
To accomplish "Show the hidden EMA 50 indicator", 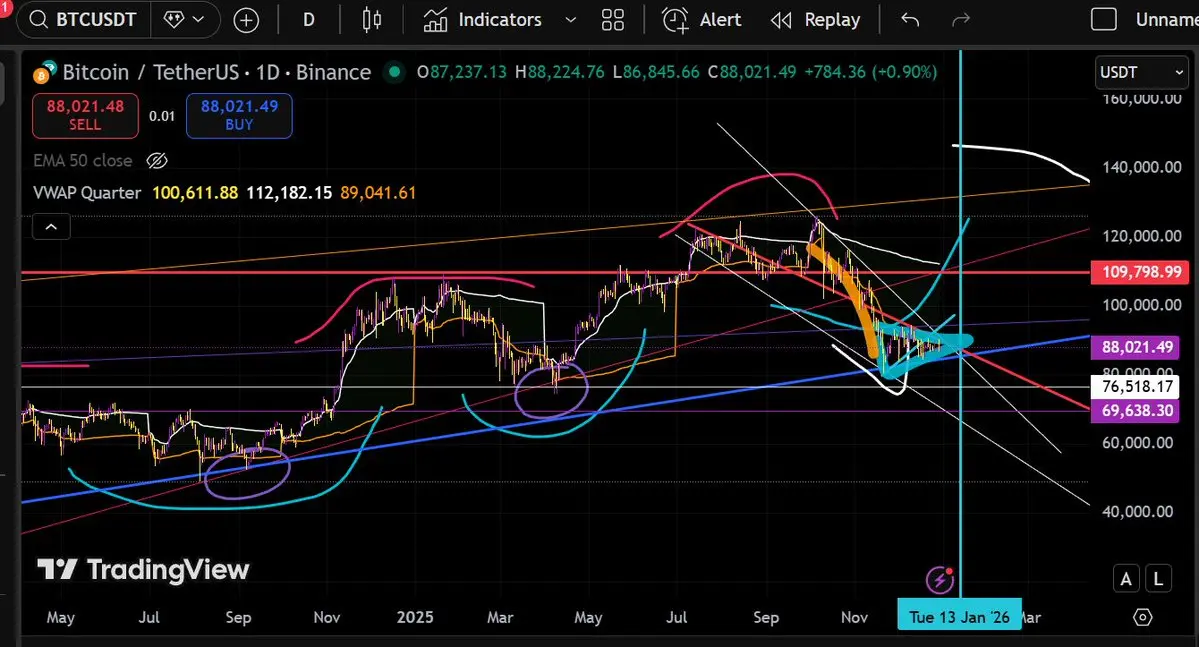I will (157, 161).
